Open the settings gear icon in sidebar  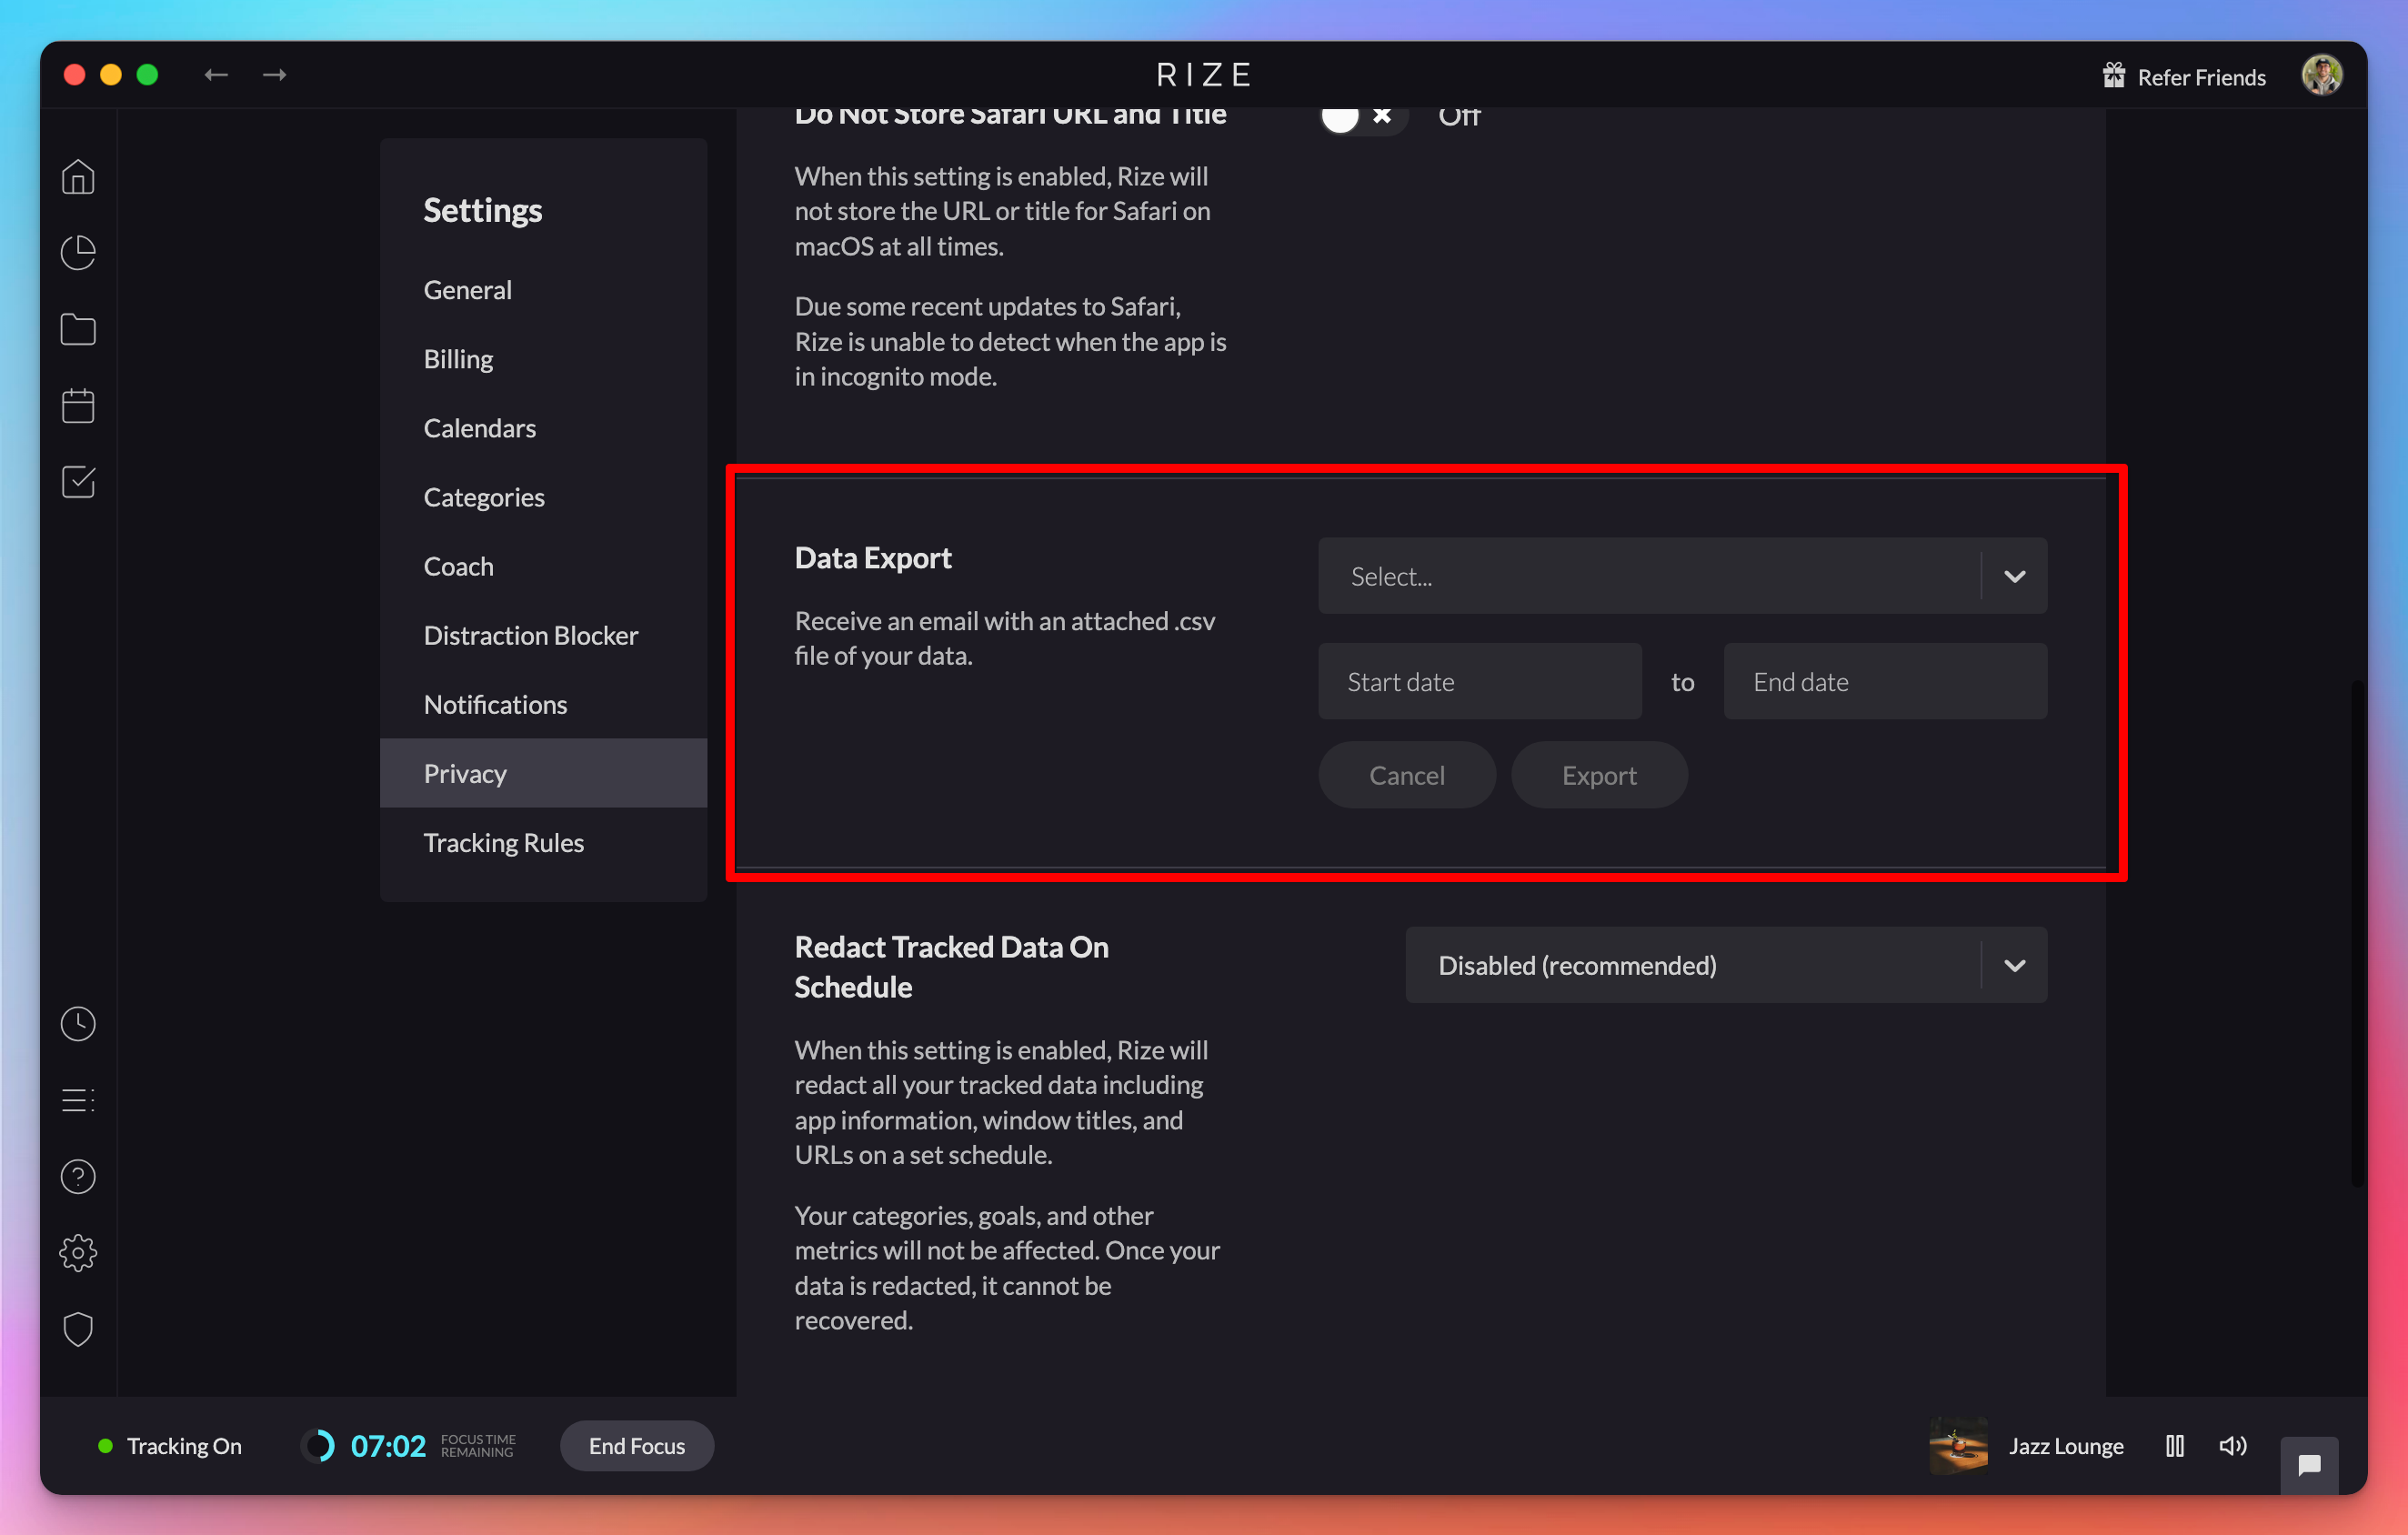[78, 1253]
